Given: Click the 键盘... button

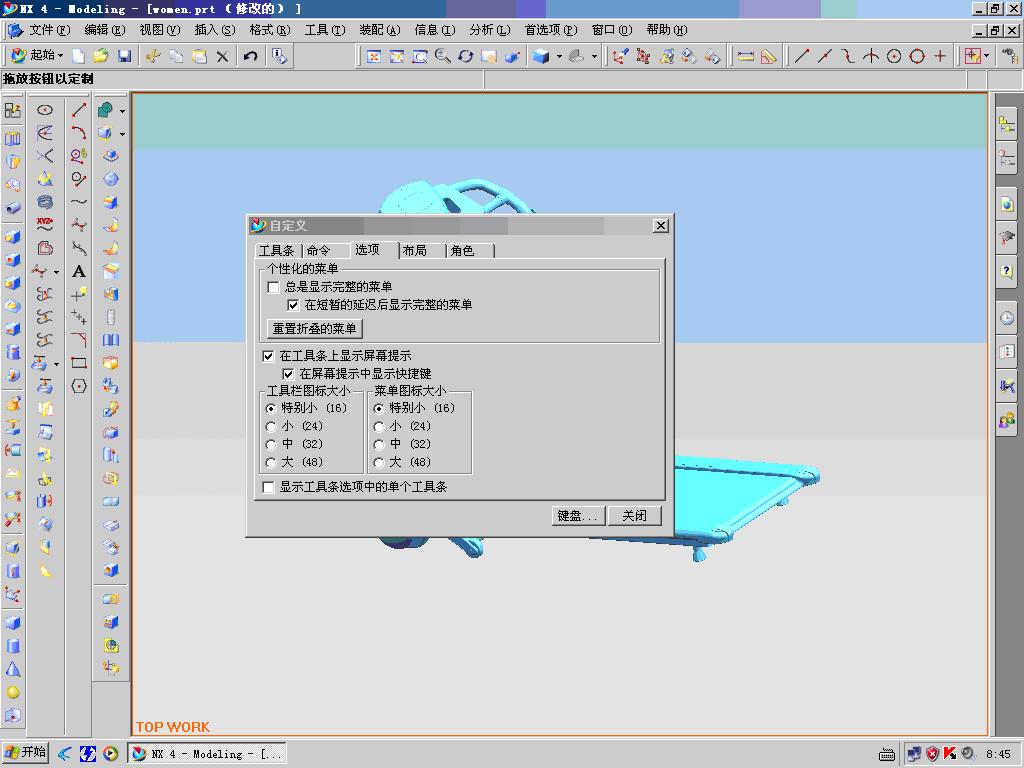Looking at the screenshot, I should click(576, 515).
